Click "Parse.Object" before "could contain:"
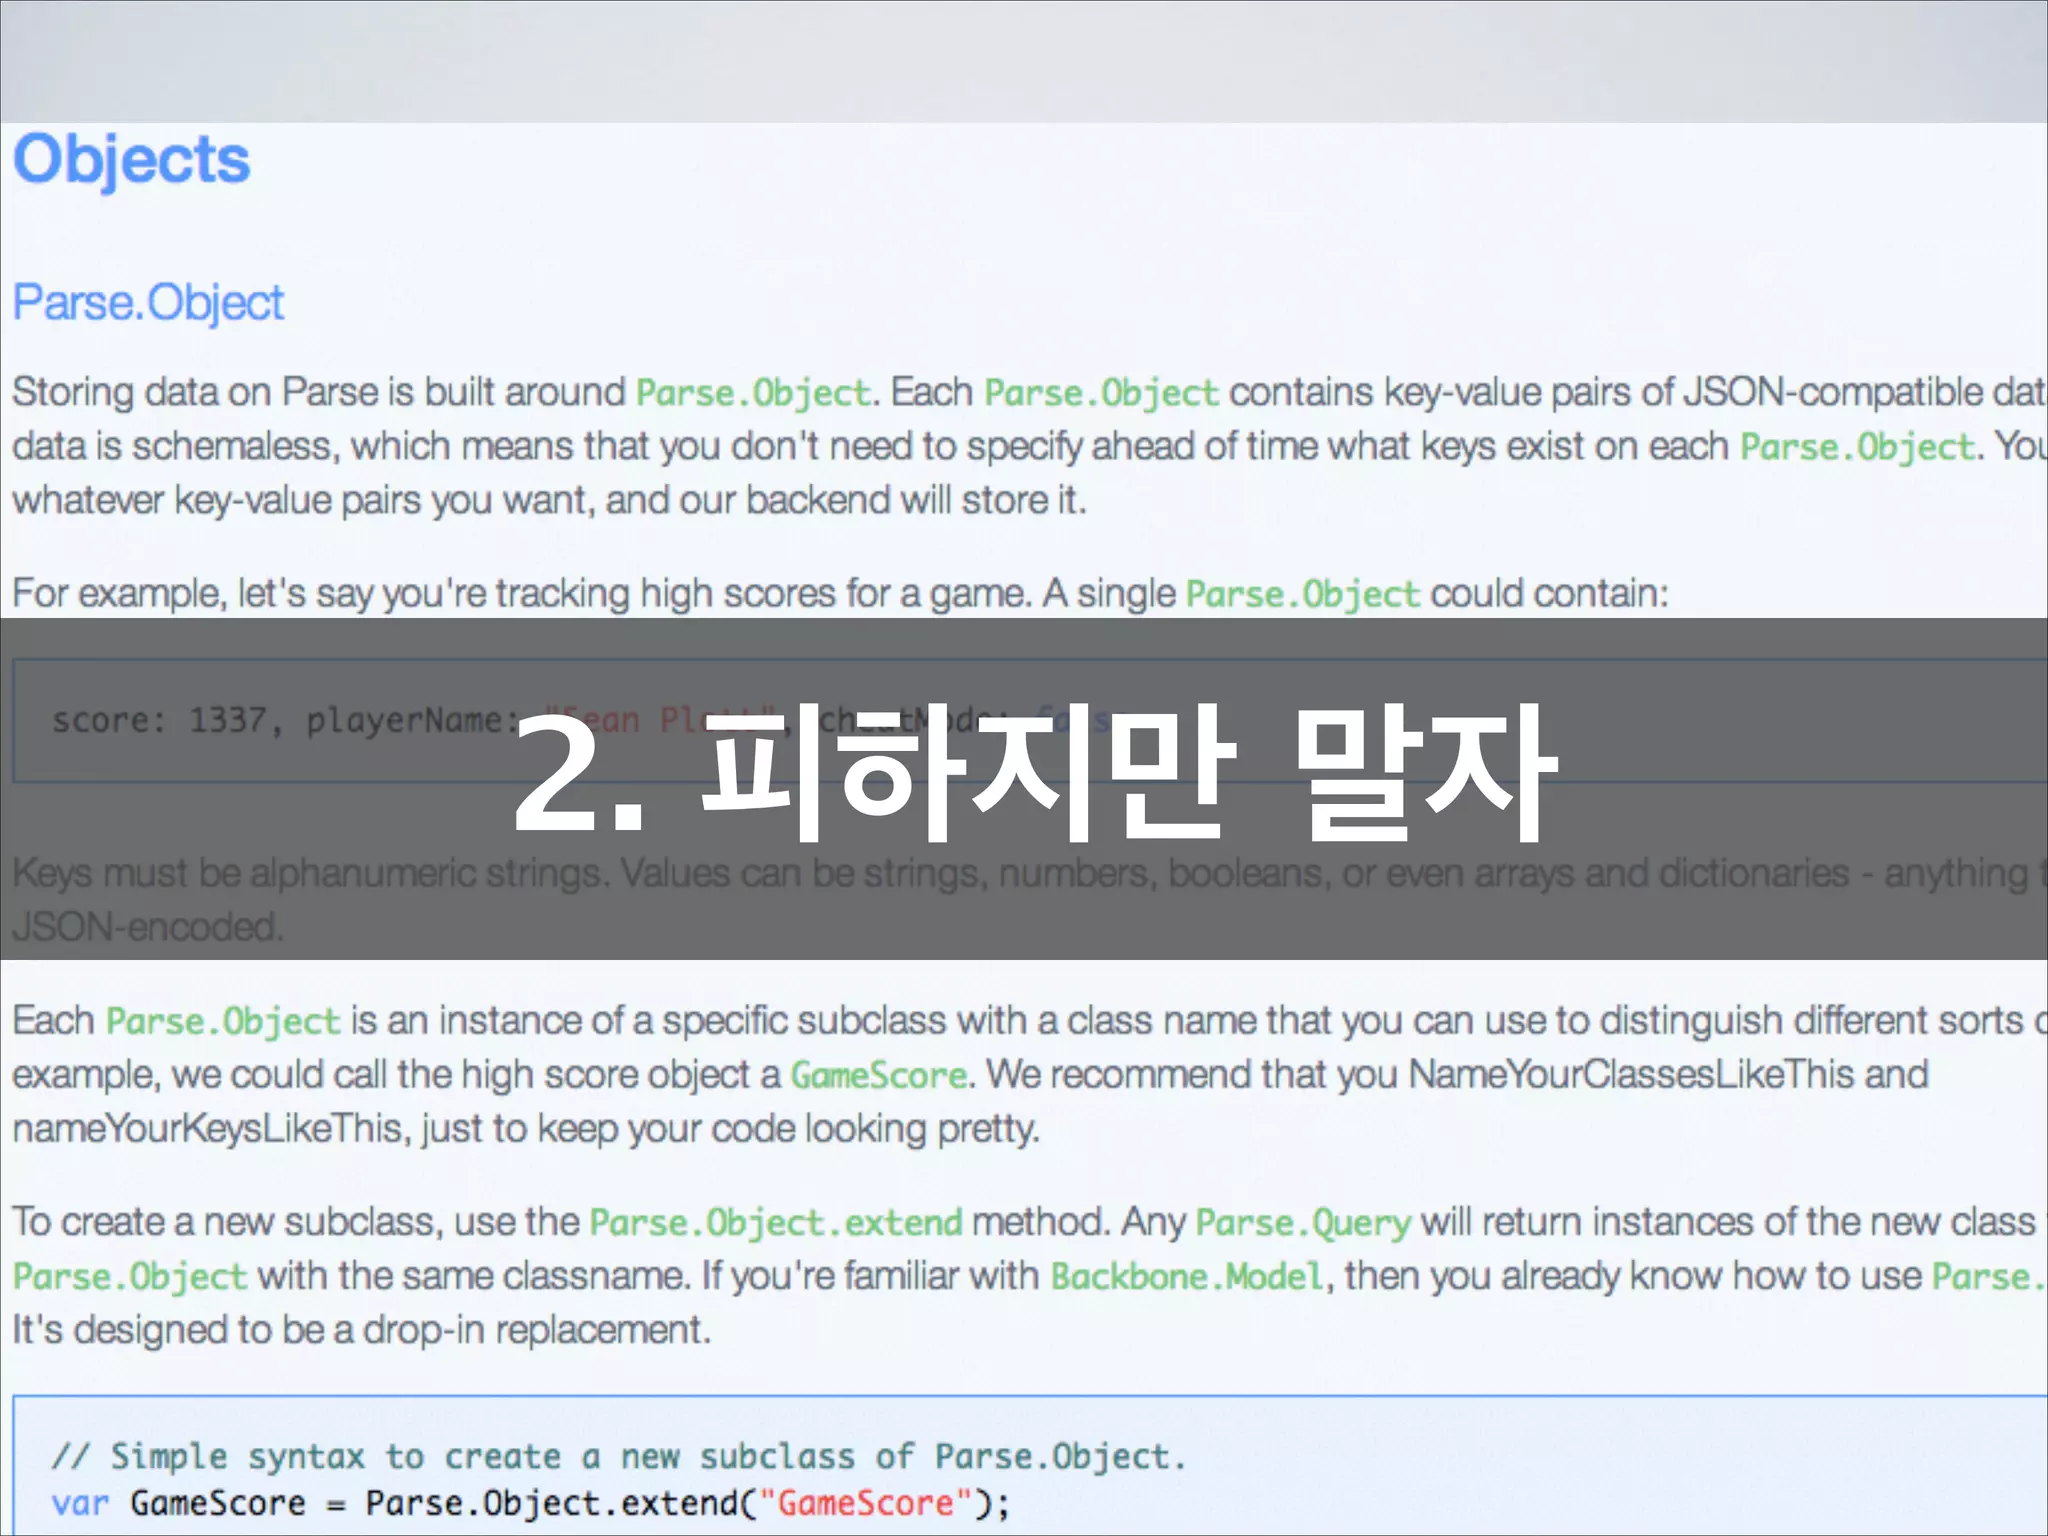Image resolution: width=2048 pixels, height=1536 pixels. pyautogui.click(x=1303, y=595)
